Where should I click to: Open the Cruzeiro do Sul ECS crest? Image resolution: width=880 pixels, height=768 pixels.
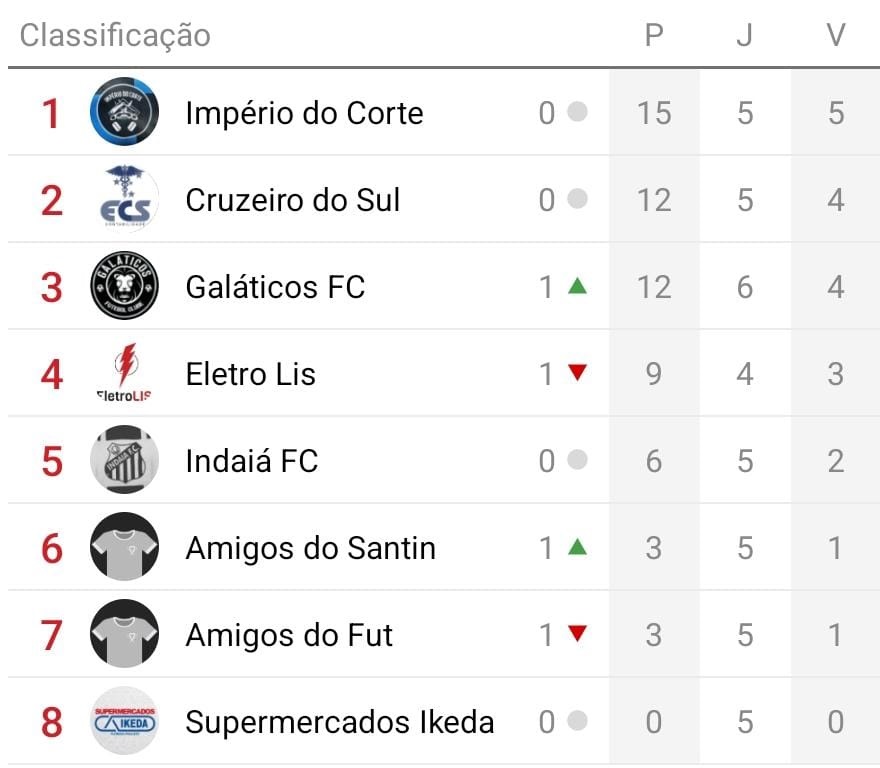click(x=124, y=199)
